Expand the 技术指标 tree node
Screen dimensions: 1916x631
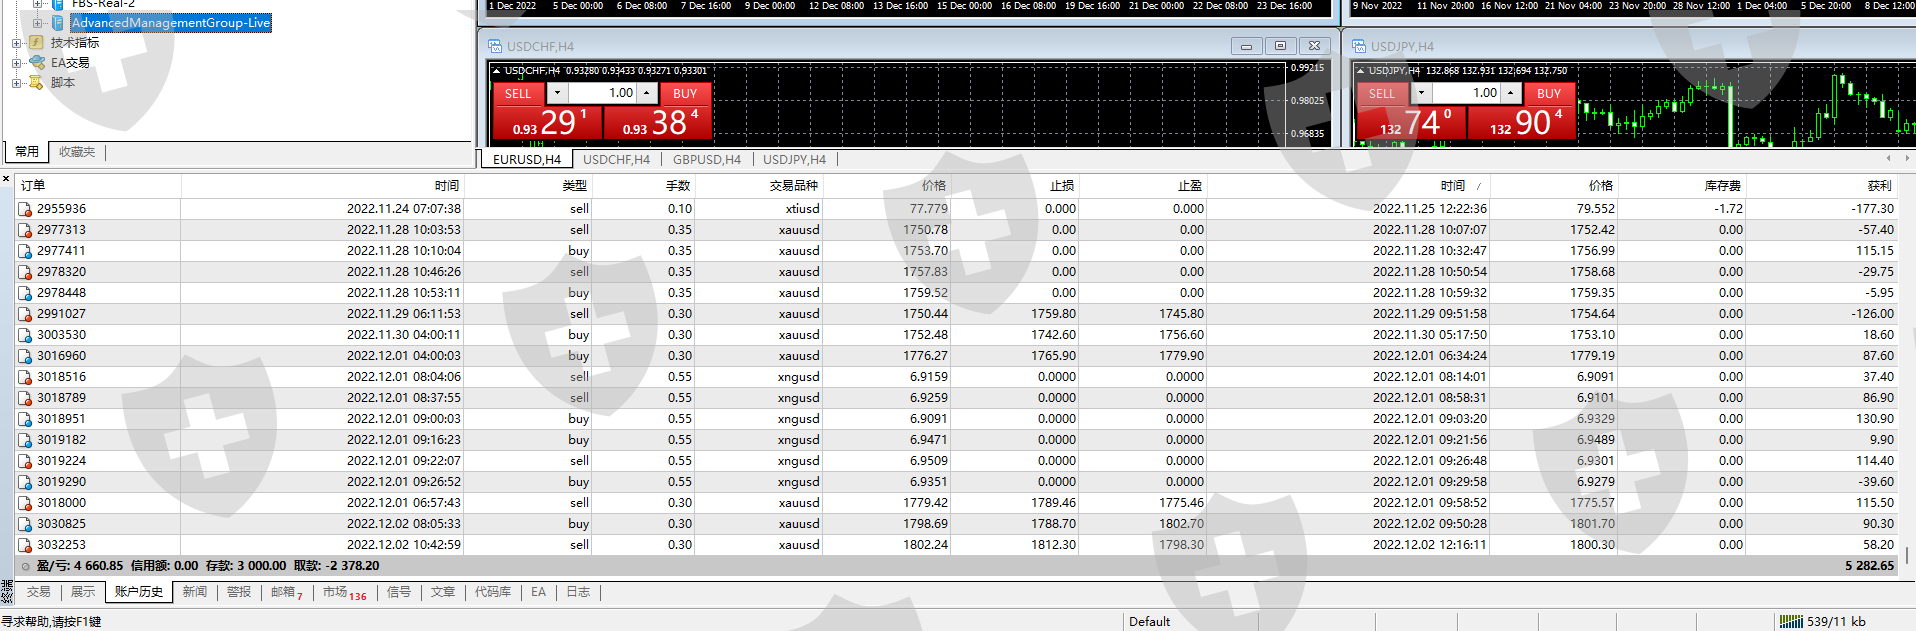pyautogui.click(x=16, y=43)
